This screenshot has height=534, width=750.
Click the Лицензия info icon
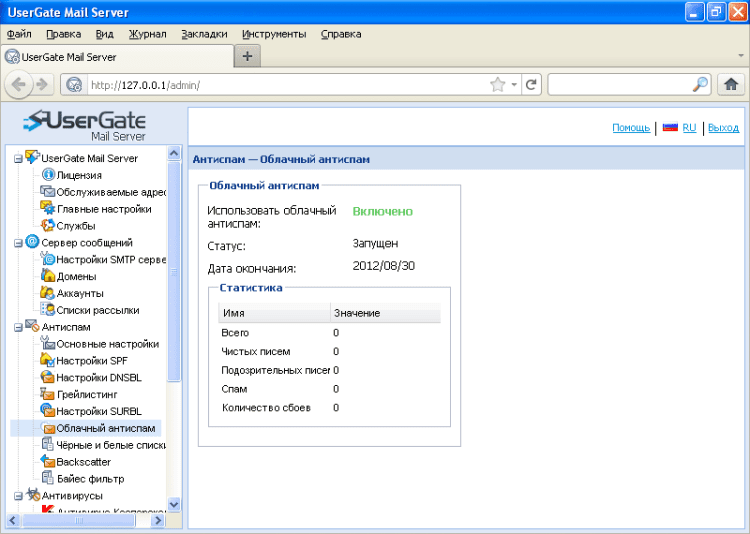48,175
